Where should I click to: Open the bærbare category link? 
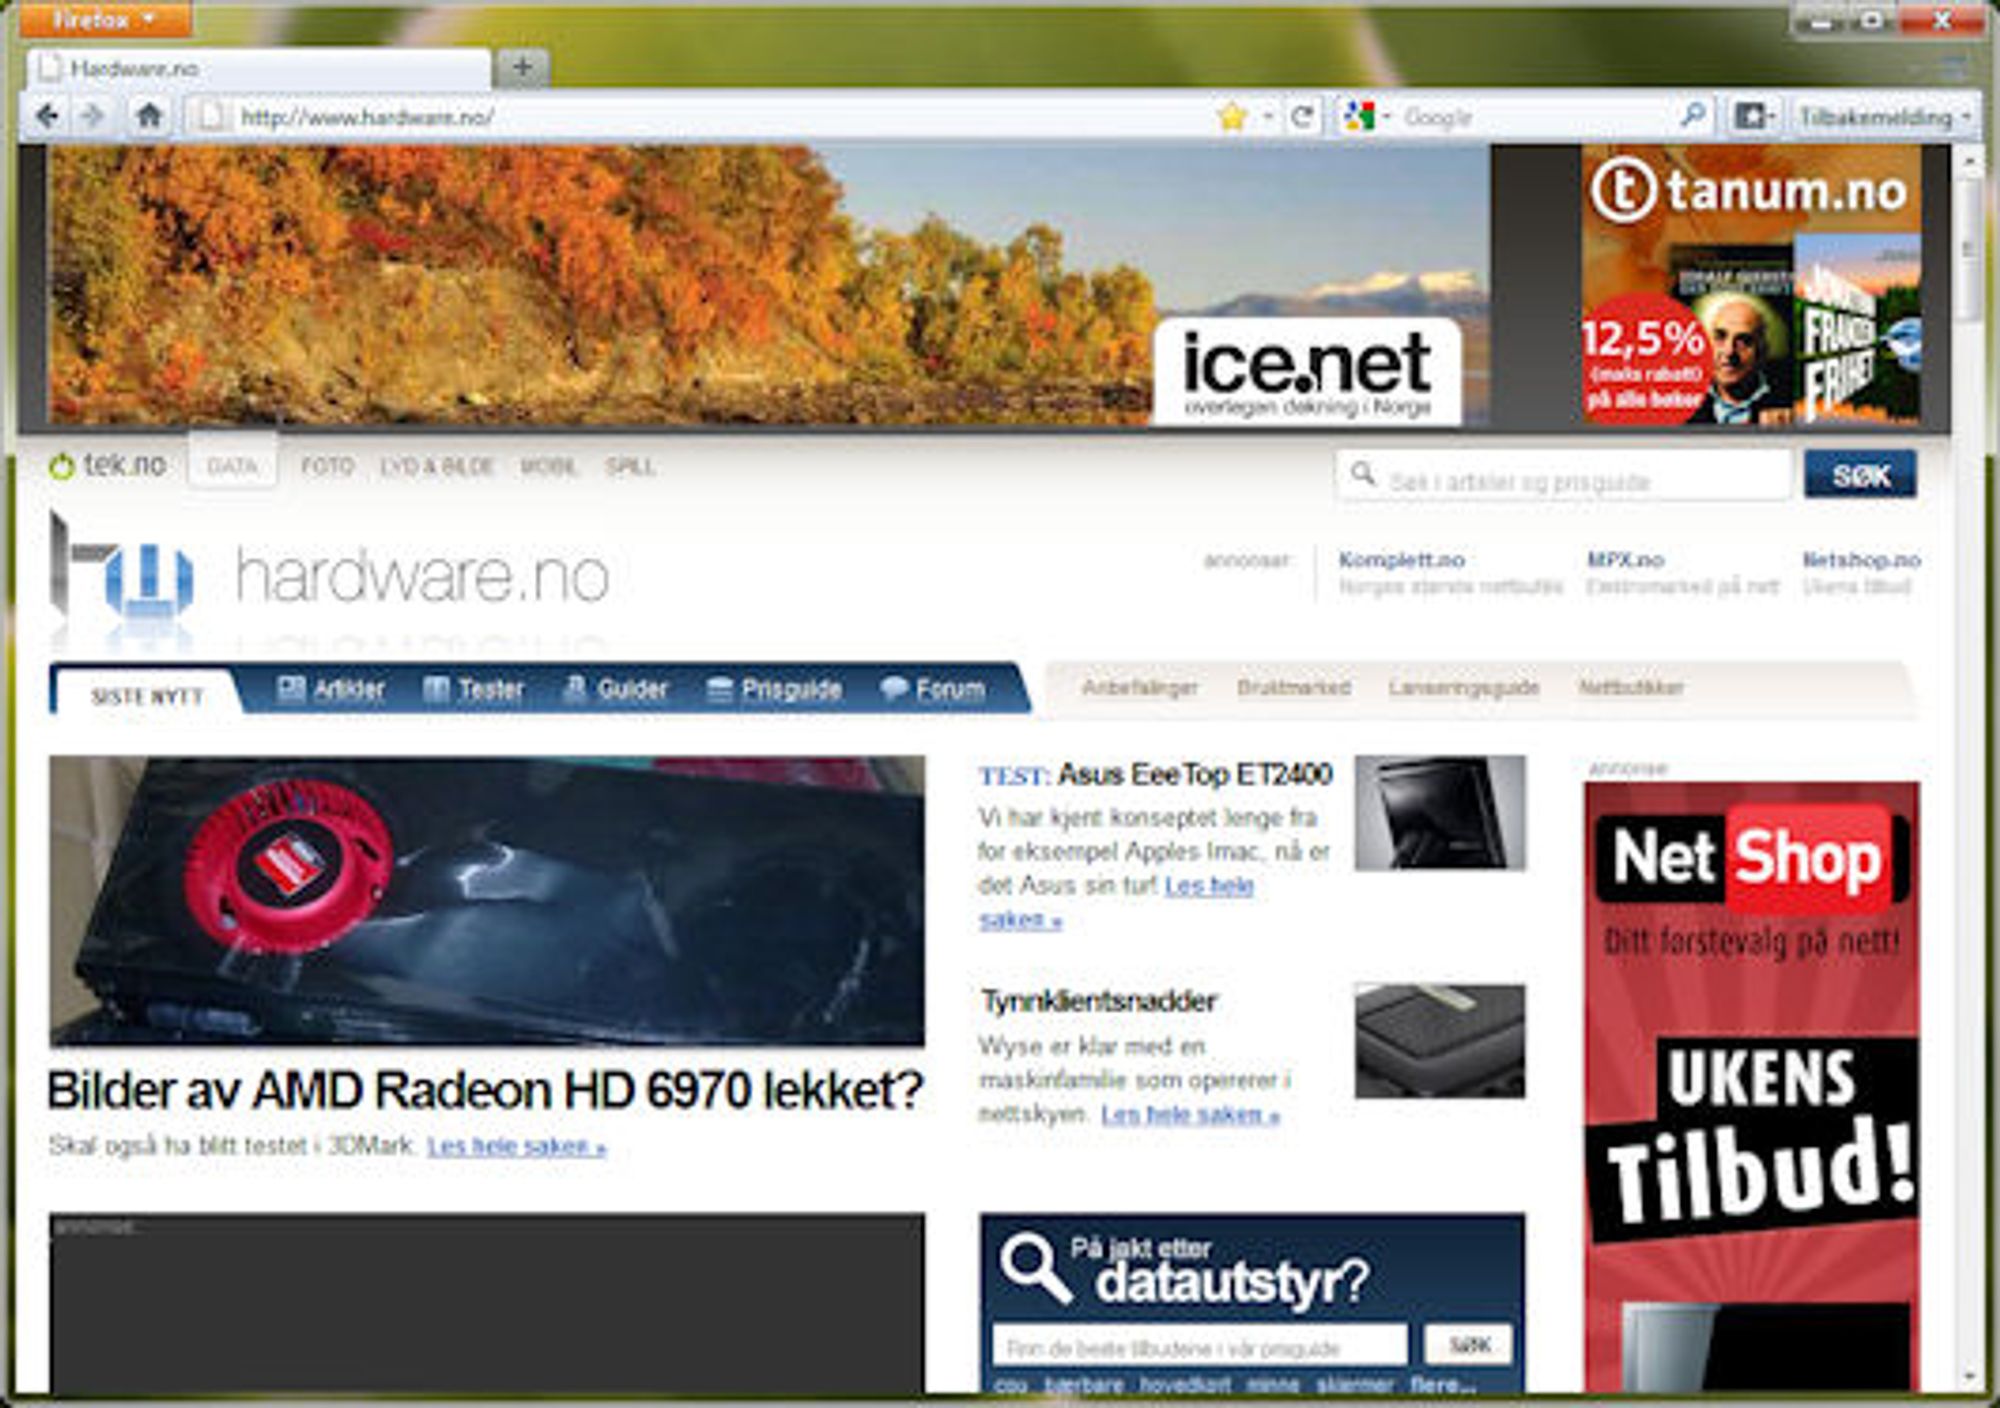point(1084,1385)
